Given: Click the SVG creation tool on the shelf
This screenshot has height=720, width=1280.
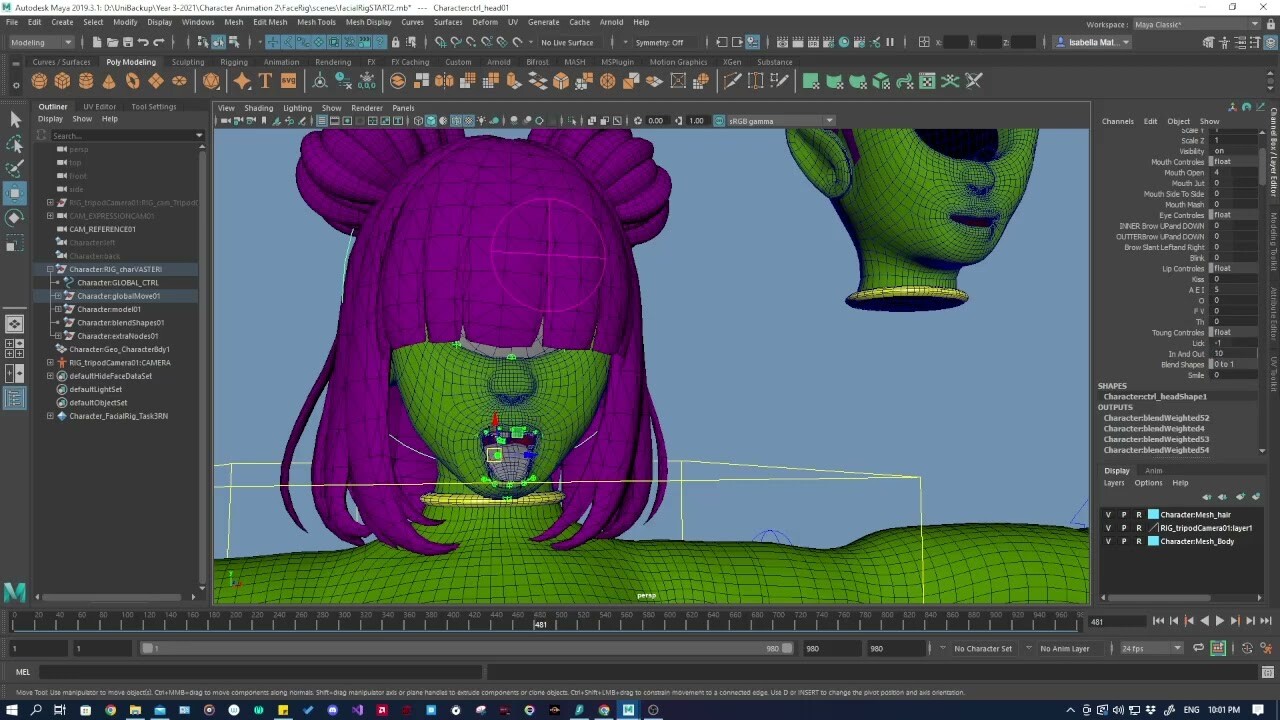Looking at the screenshot, I should 288,81.
